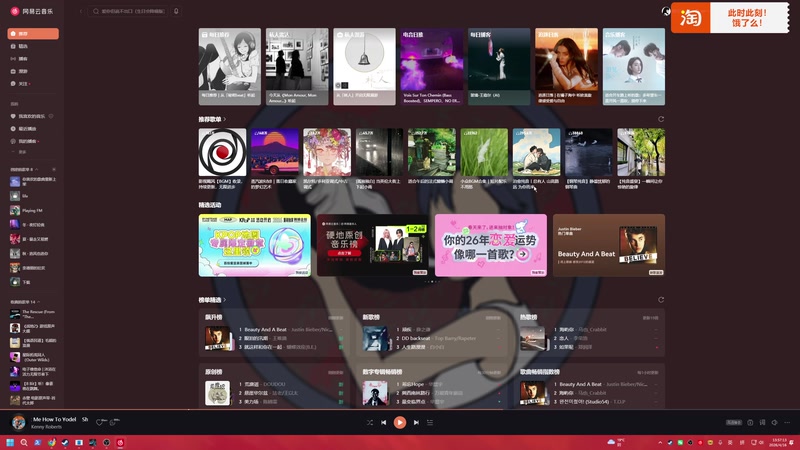Open the player more options ellipsis
This screenshot has height=450, width=800.
[787, 422]
